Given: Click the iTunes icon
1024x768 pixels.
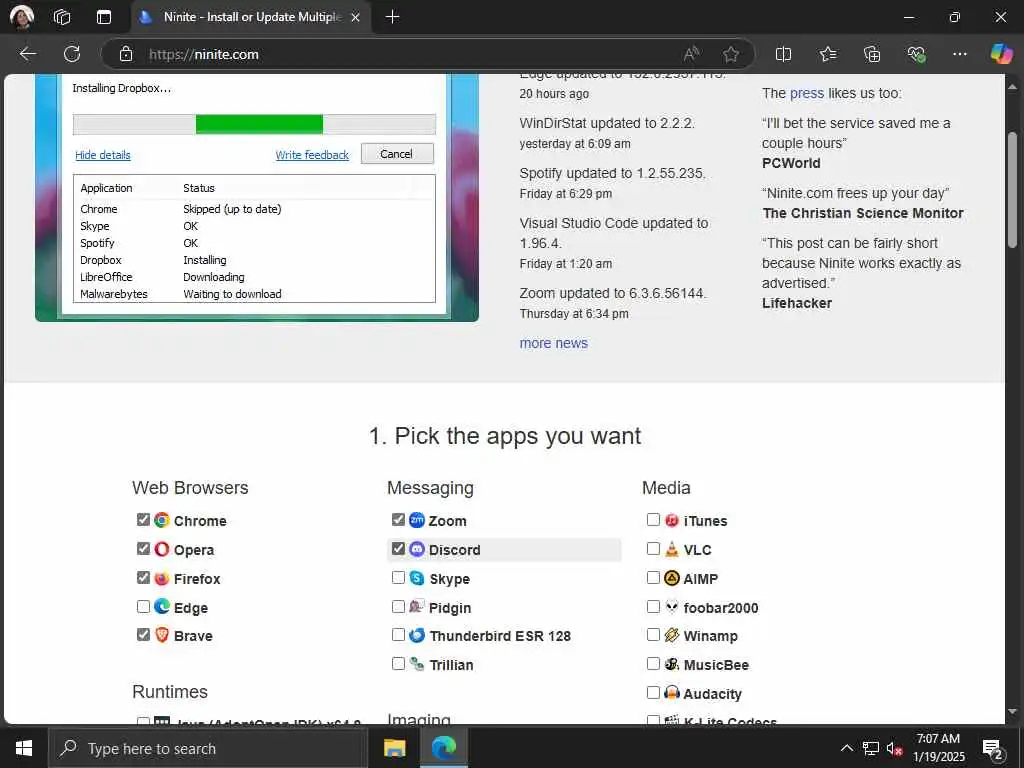Looking at the screenshot, I should 671,520.
